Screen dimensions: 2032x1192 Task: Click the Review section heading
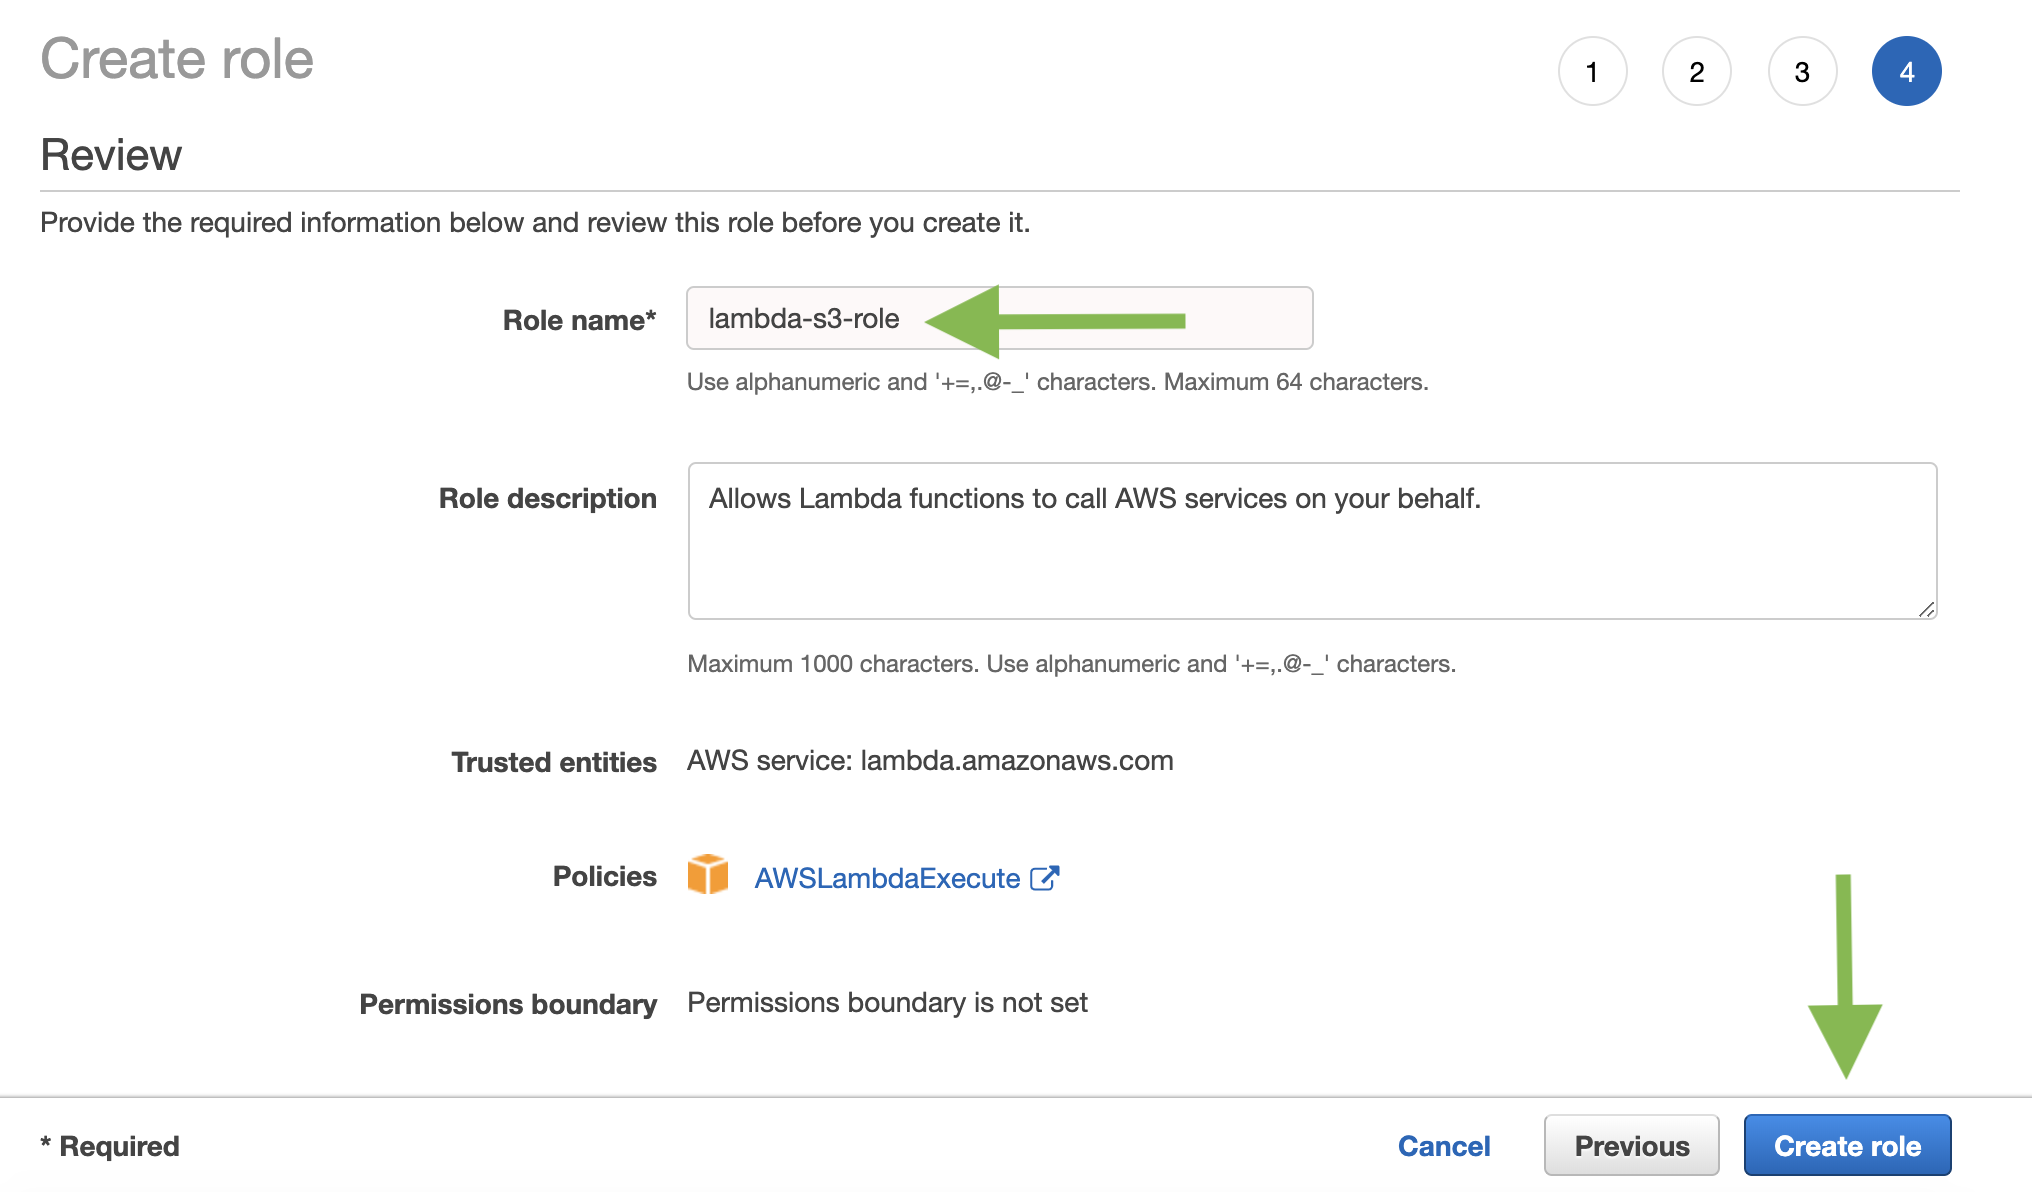pyautogui.click(x=111, y=155)
